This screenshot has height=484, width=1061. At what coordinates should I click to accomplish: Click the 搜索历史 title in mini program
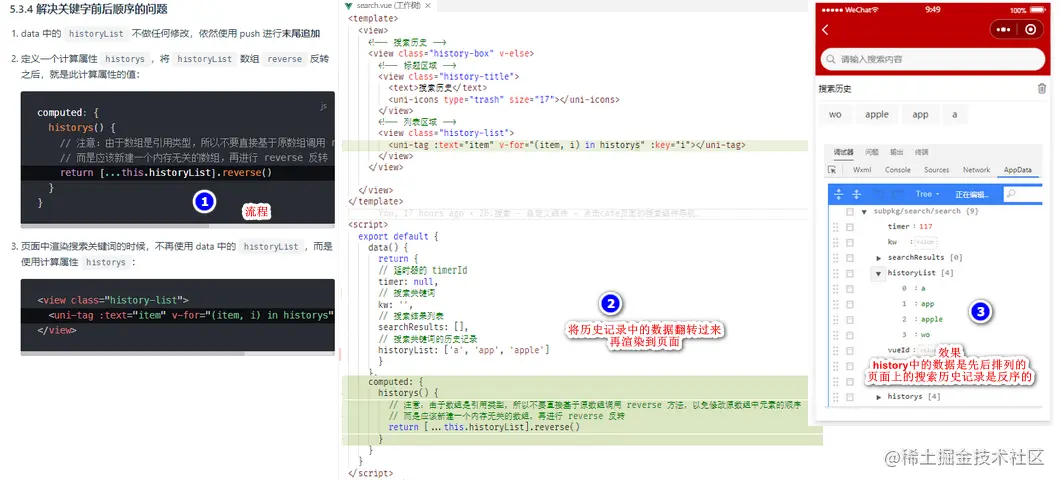coord(835,89)
